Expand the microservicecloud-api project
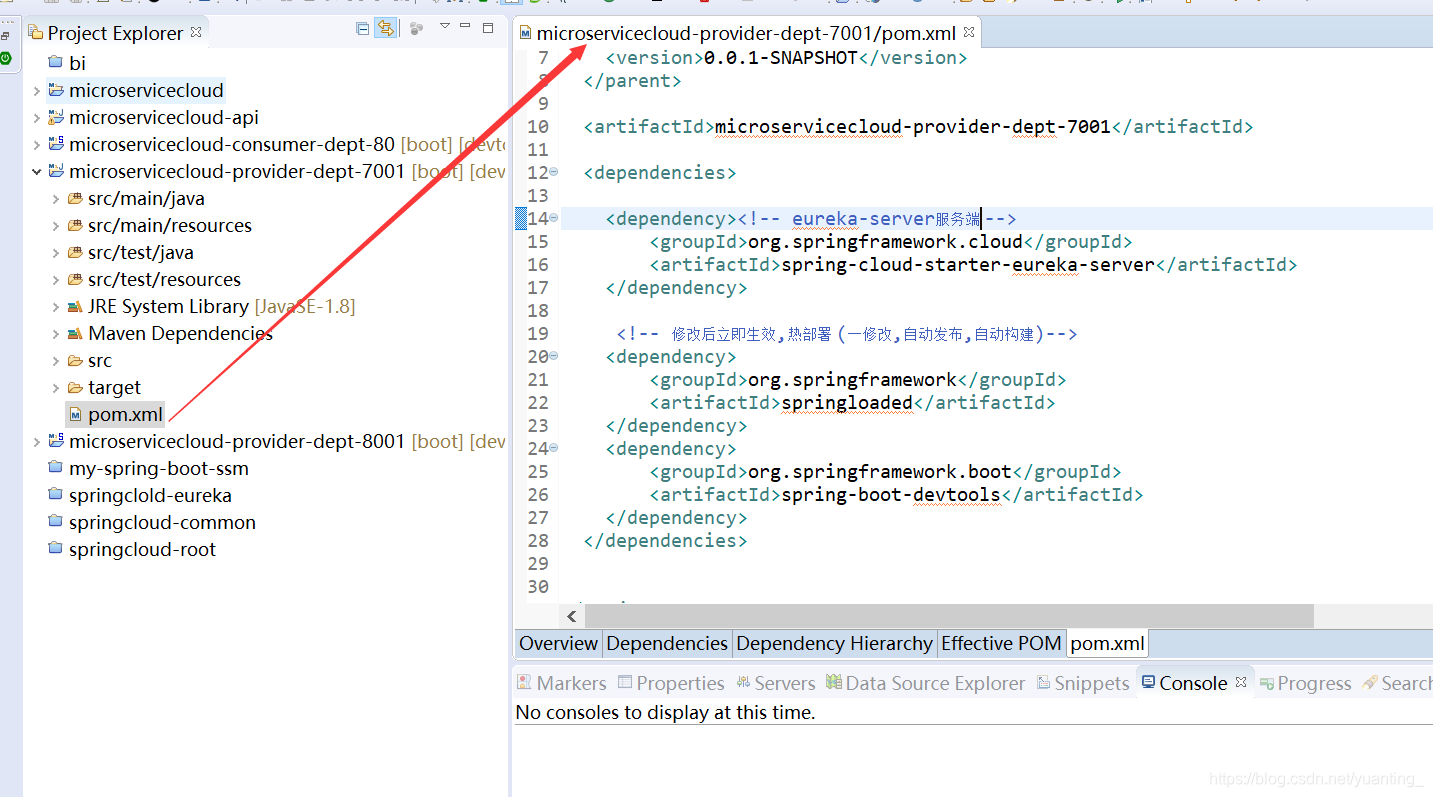The width and height of the screenshot is (1433, 797). [x=37, y=118]
